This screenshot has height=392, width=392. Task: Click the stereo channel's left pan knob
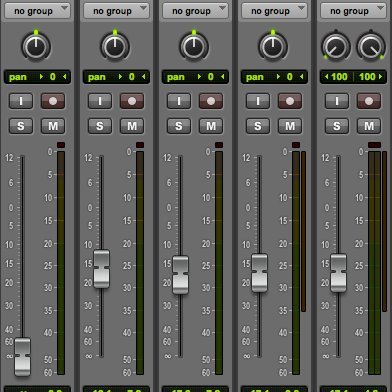click(x=335, y=47)
